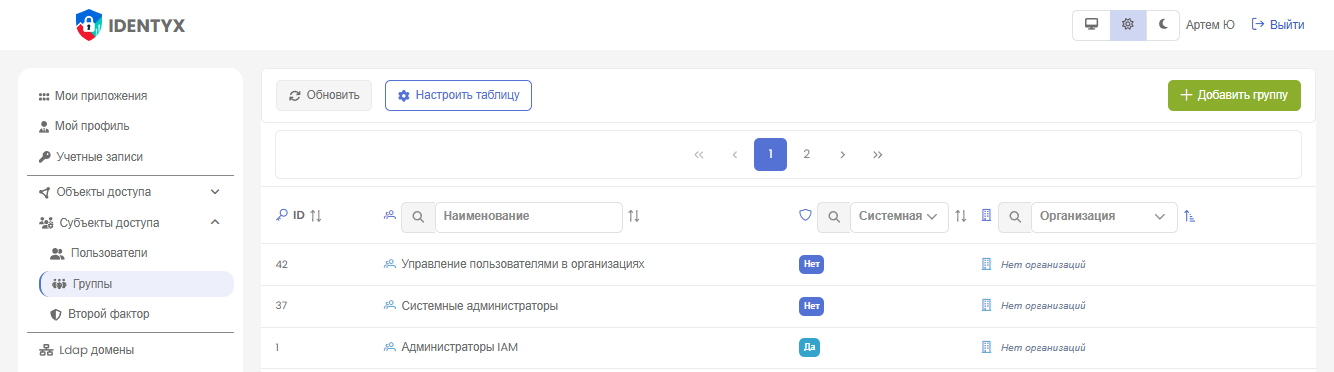Click the ID column key icon

(x=282, y=215)
